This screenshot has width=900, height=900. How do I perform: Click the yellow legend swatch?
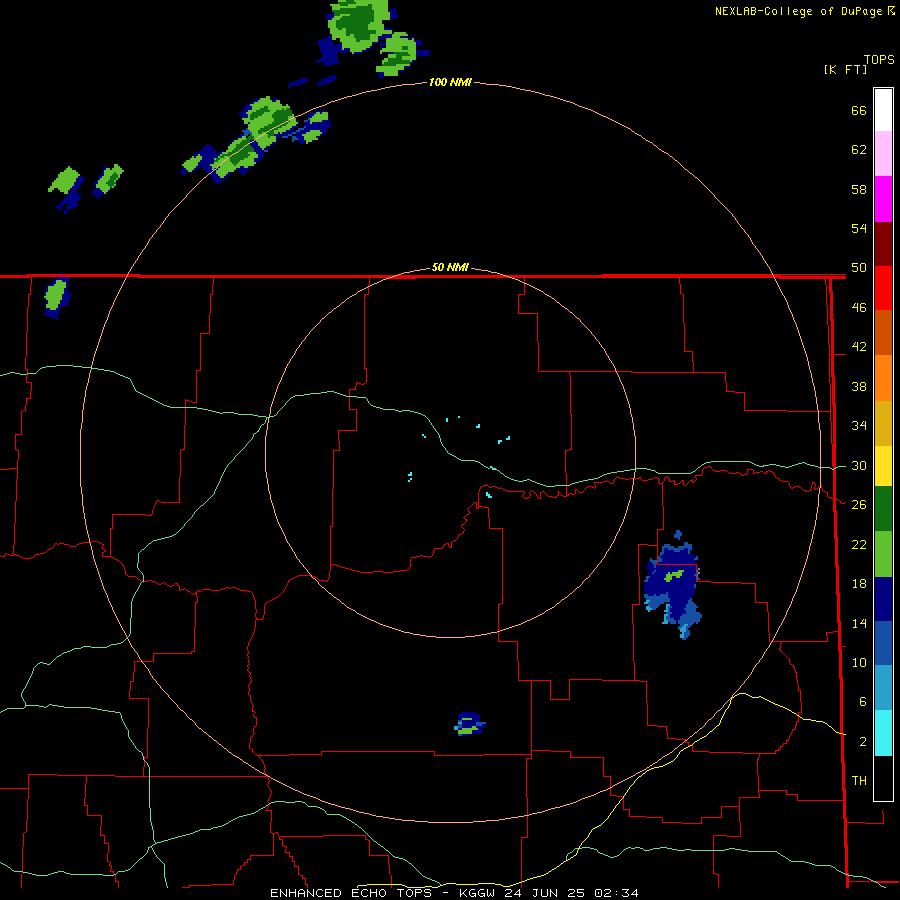[883, 466]
